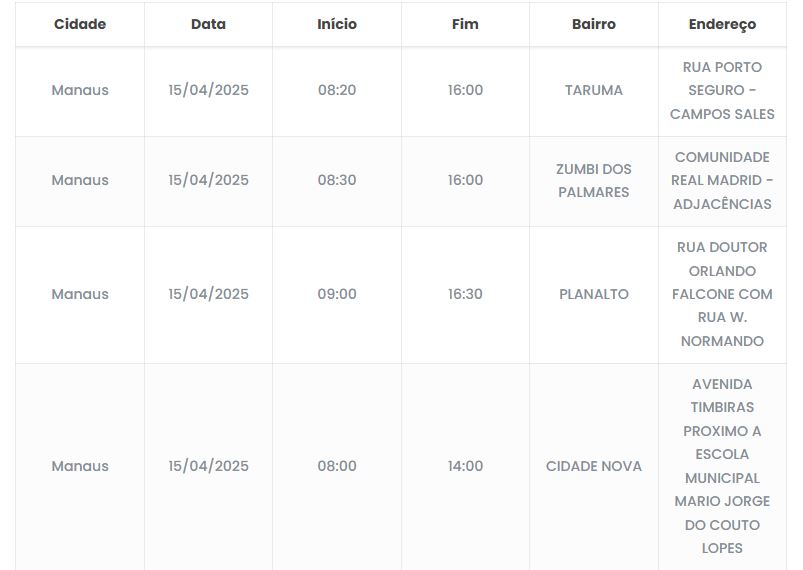This screenshot has height=570, width=803.
Task: Select the Avenida Timbiras address cell
Action: click(x=722, y=466)
